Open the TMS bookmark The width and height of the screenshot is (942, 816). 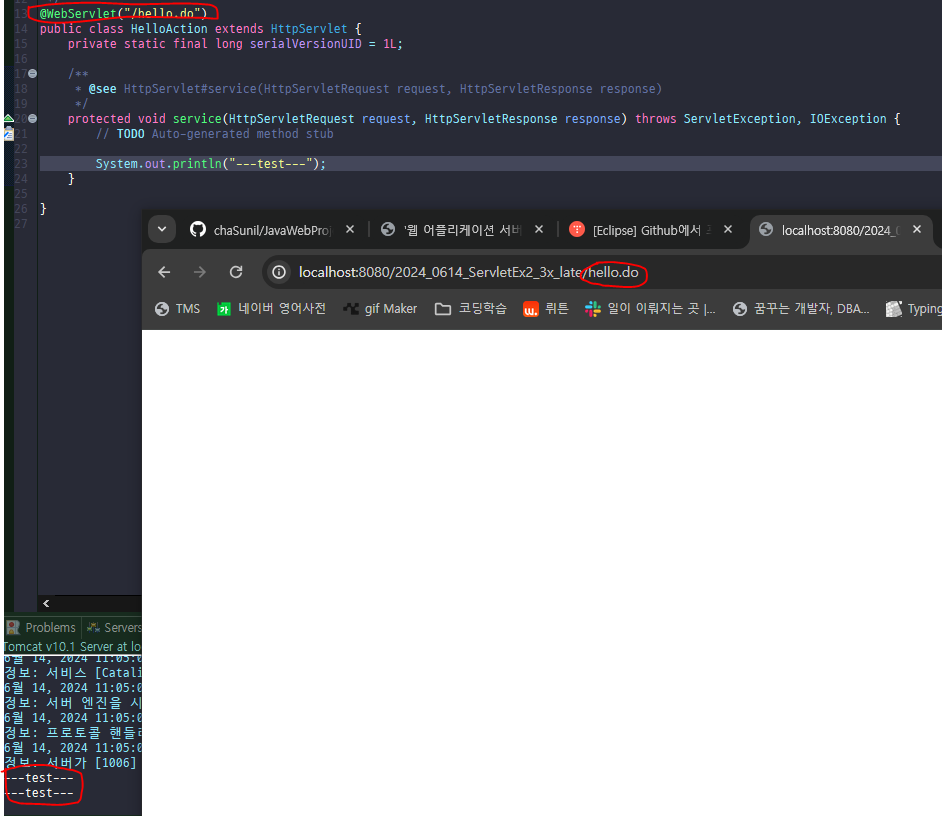tap(177, 309)
